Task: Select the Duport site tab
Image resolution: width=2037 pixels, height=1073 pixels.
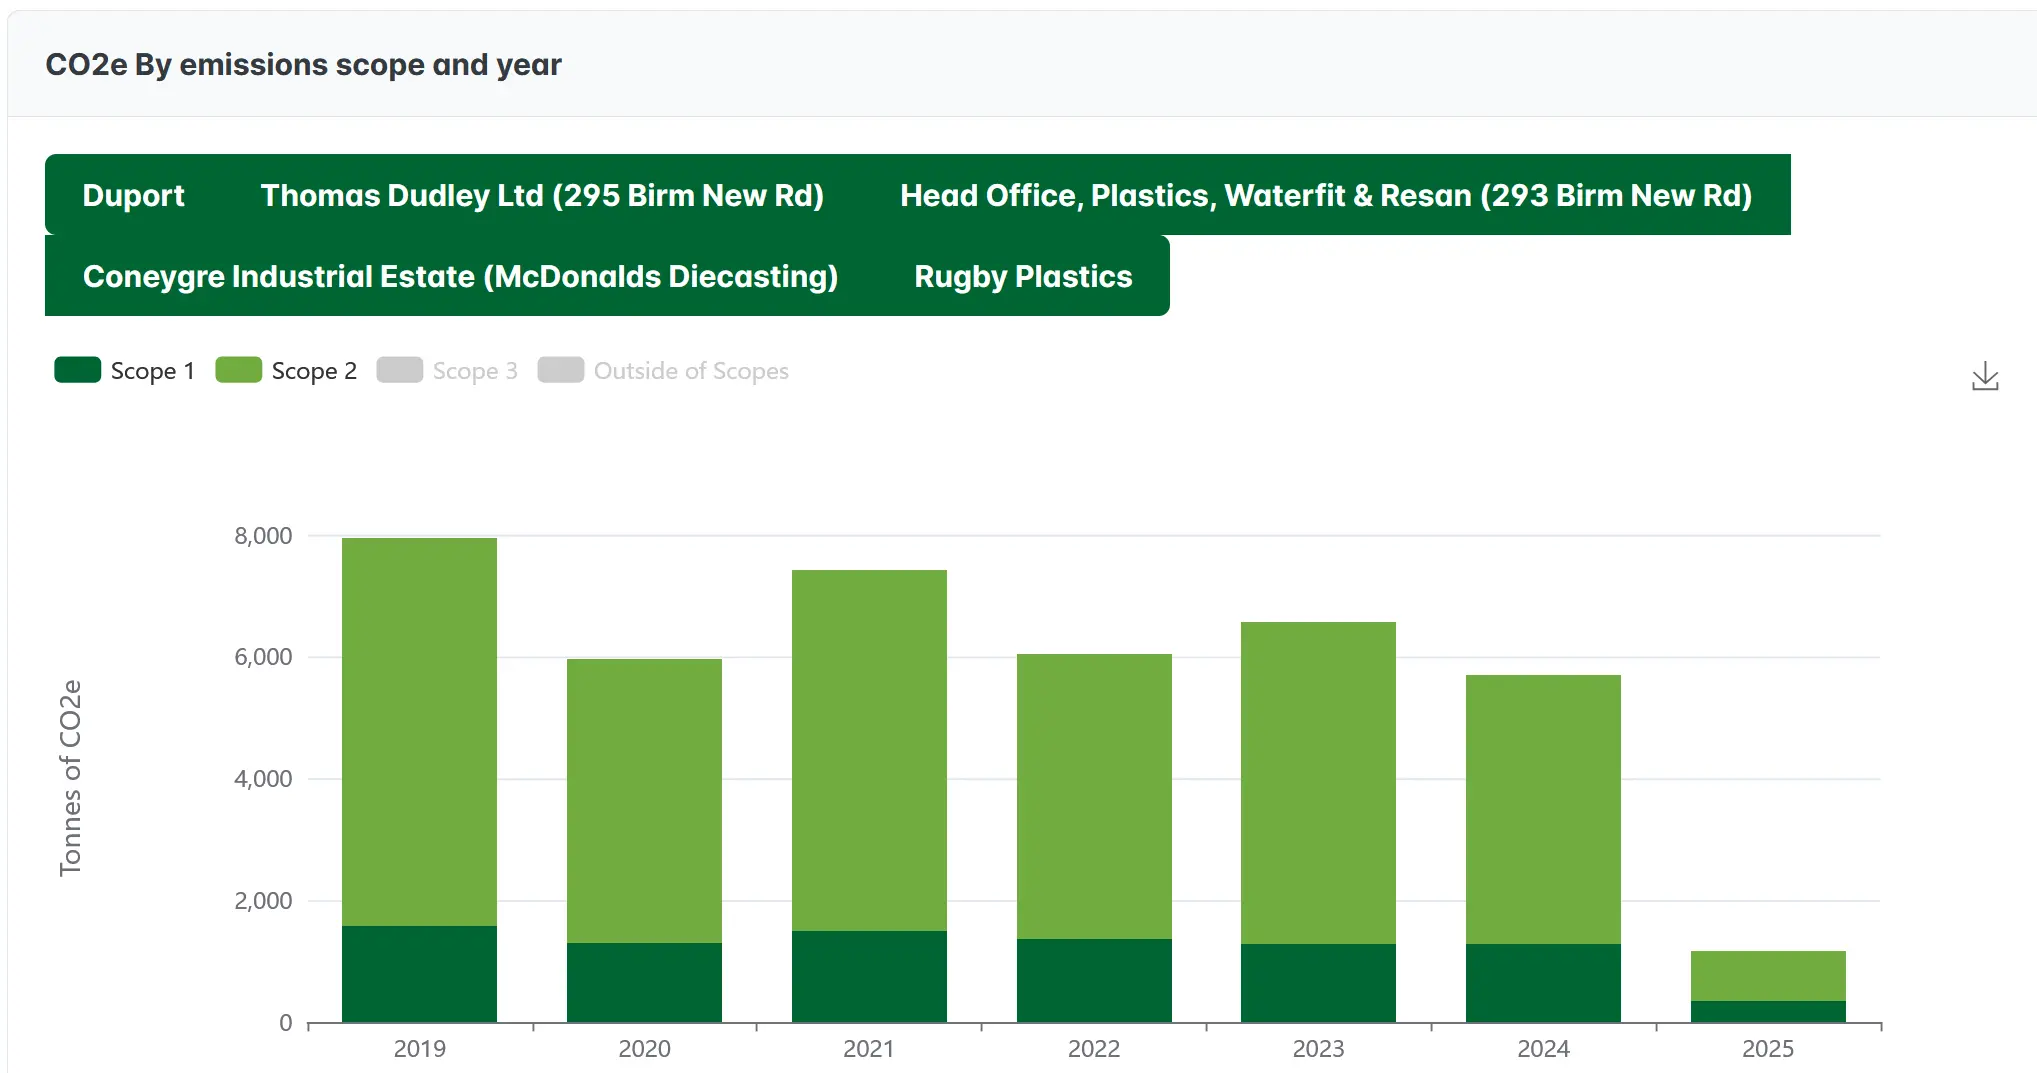Action: (x=133, y=195)
